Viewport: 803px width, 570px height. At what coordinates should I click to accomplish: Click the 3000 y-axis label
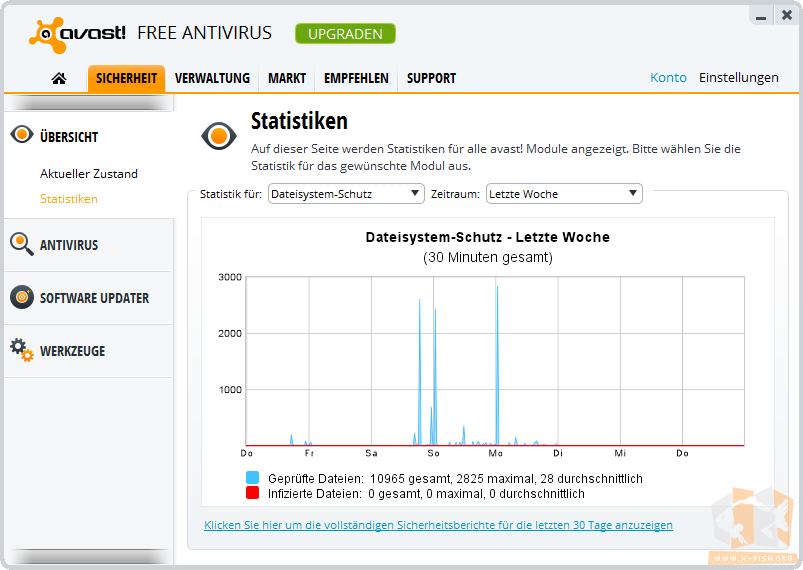point(230,277)
